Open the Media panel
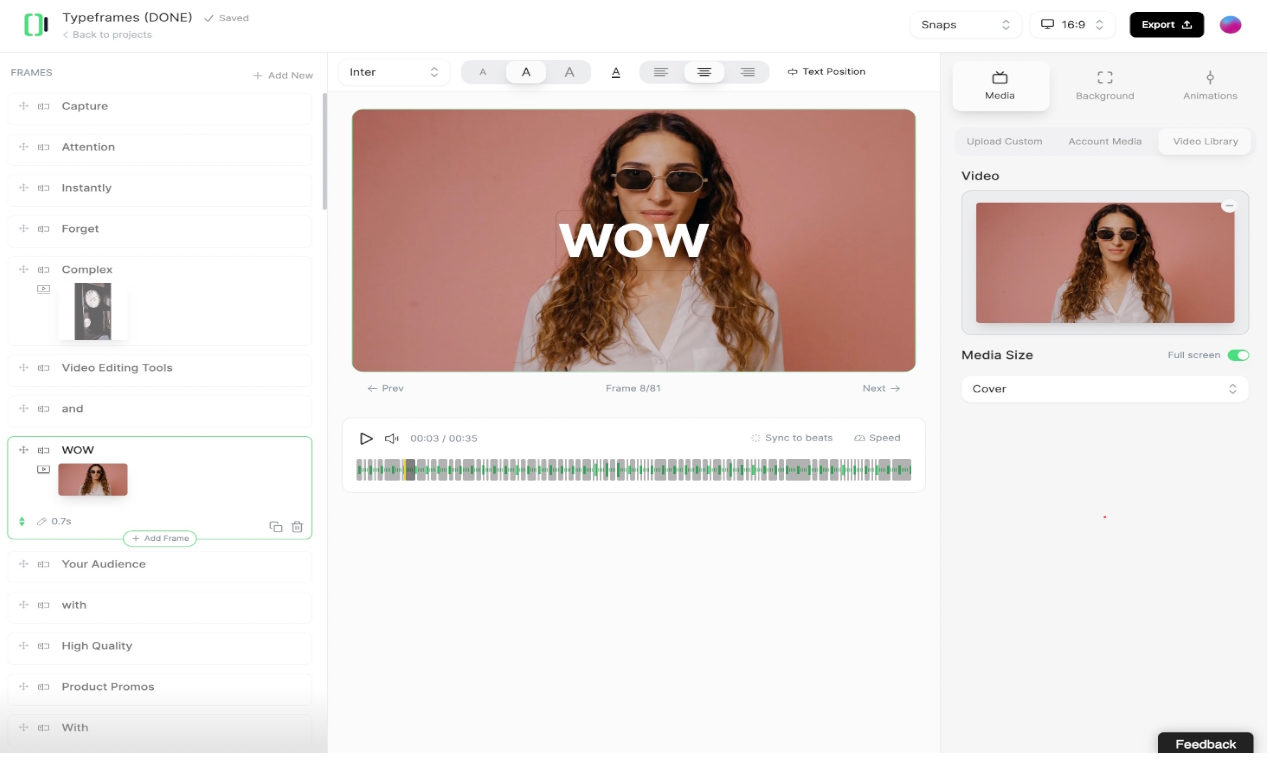The image size is (1270, 760). [1000, 85]
